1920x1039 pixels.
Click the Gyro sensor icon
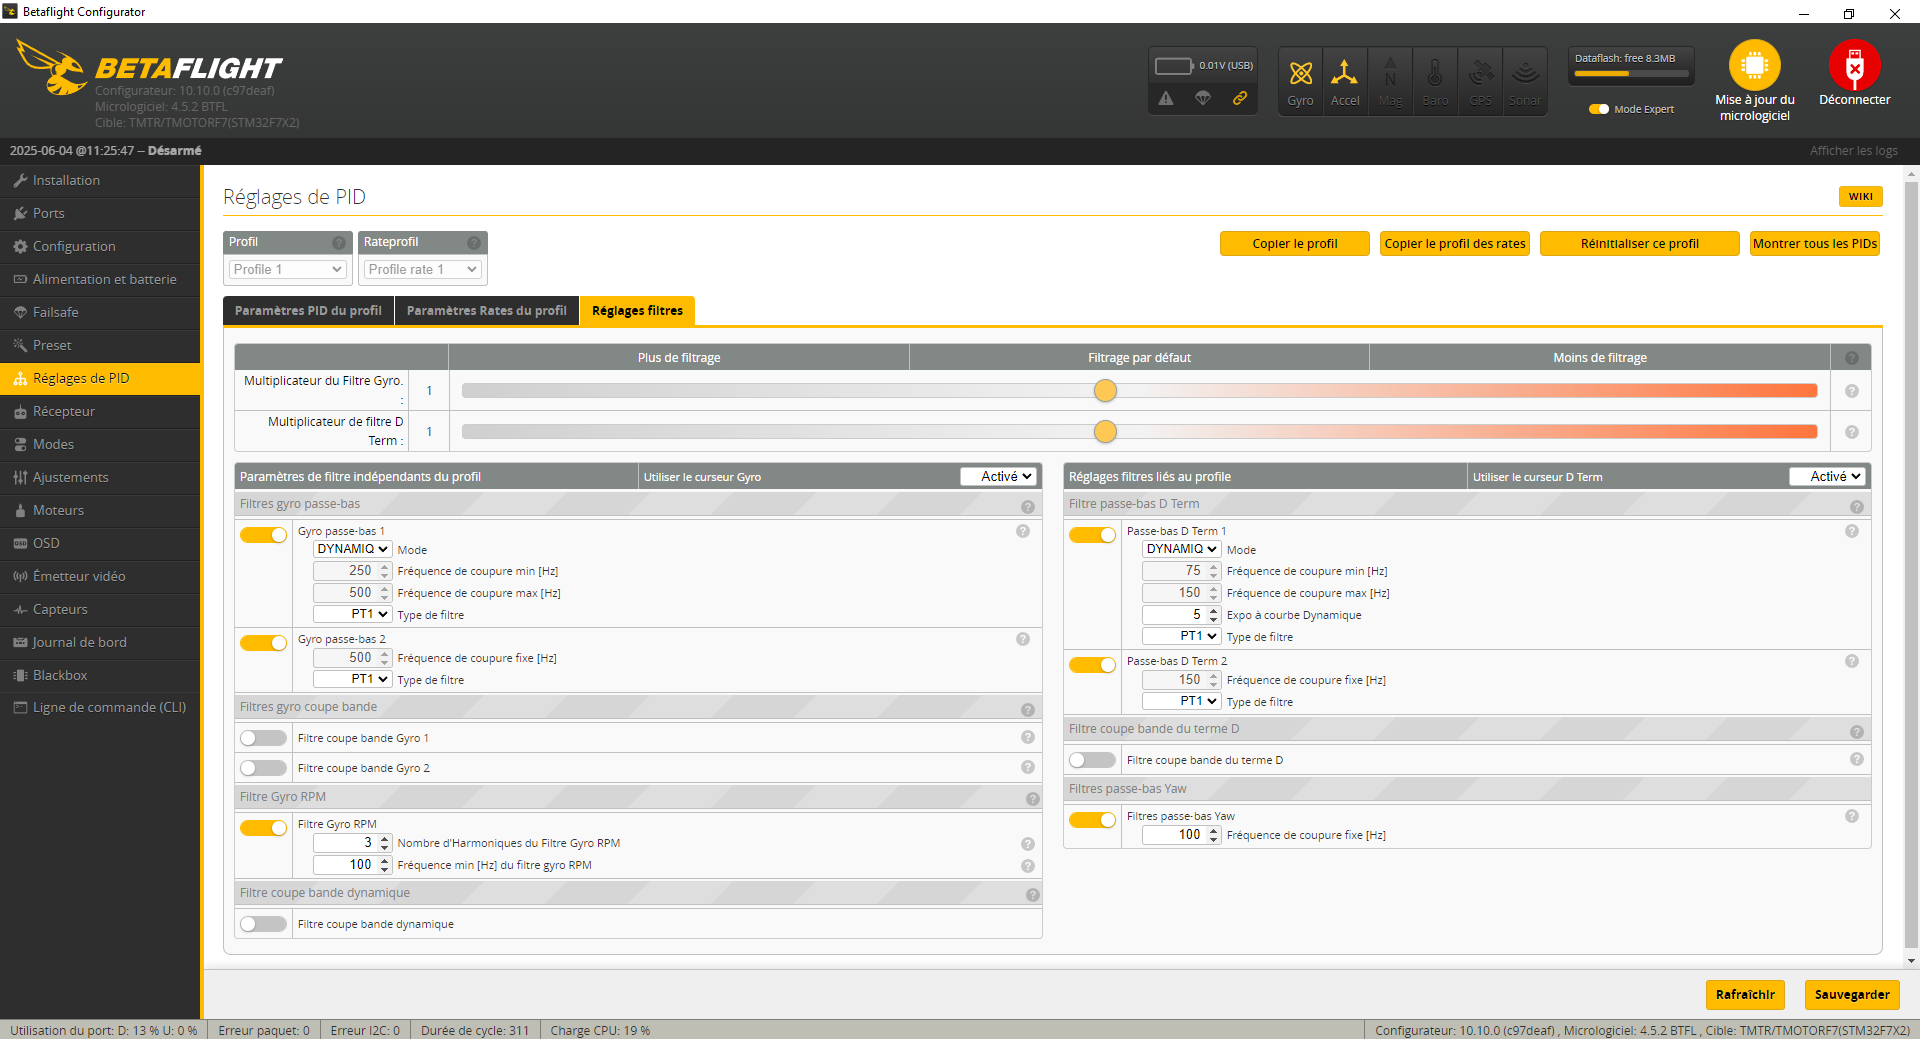tap(1300, 81)
